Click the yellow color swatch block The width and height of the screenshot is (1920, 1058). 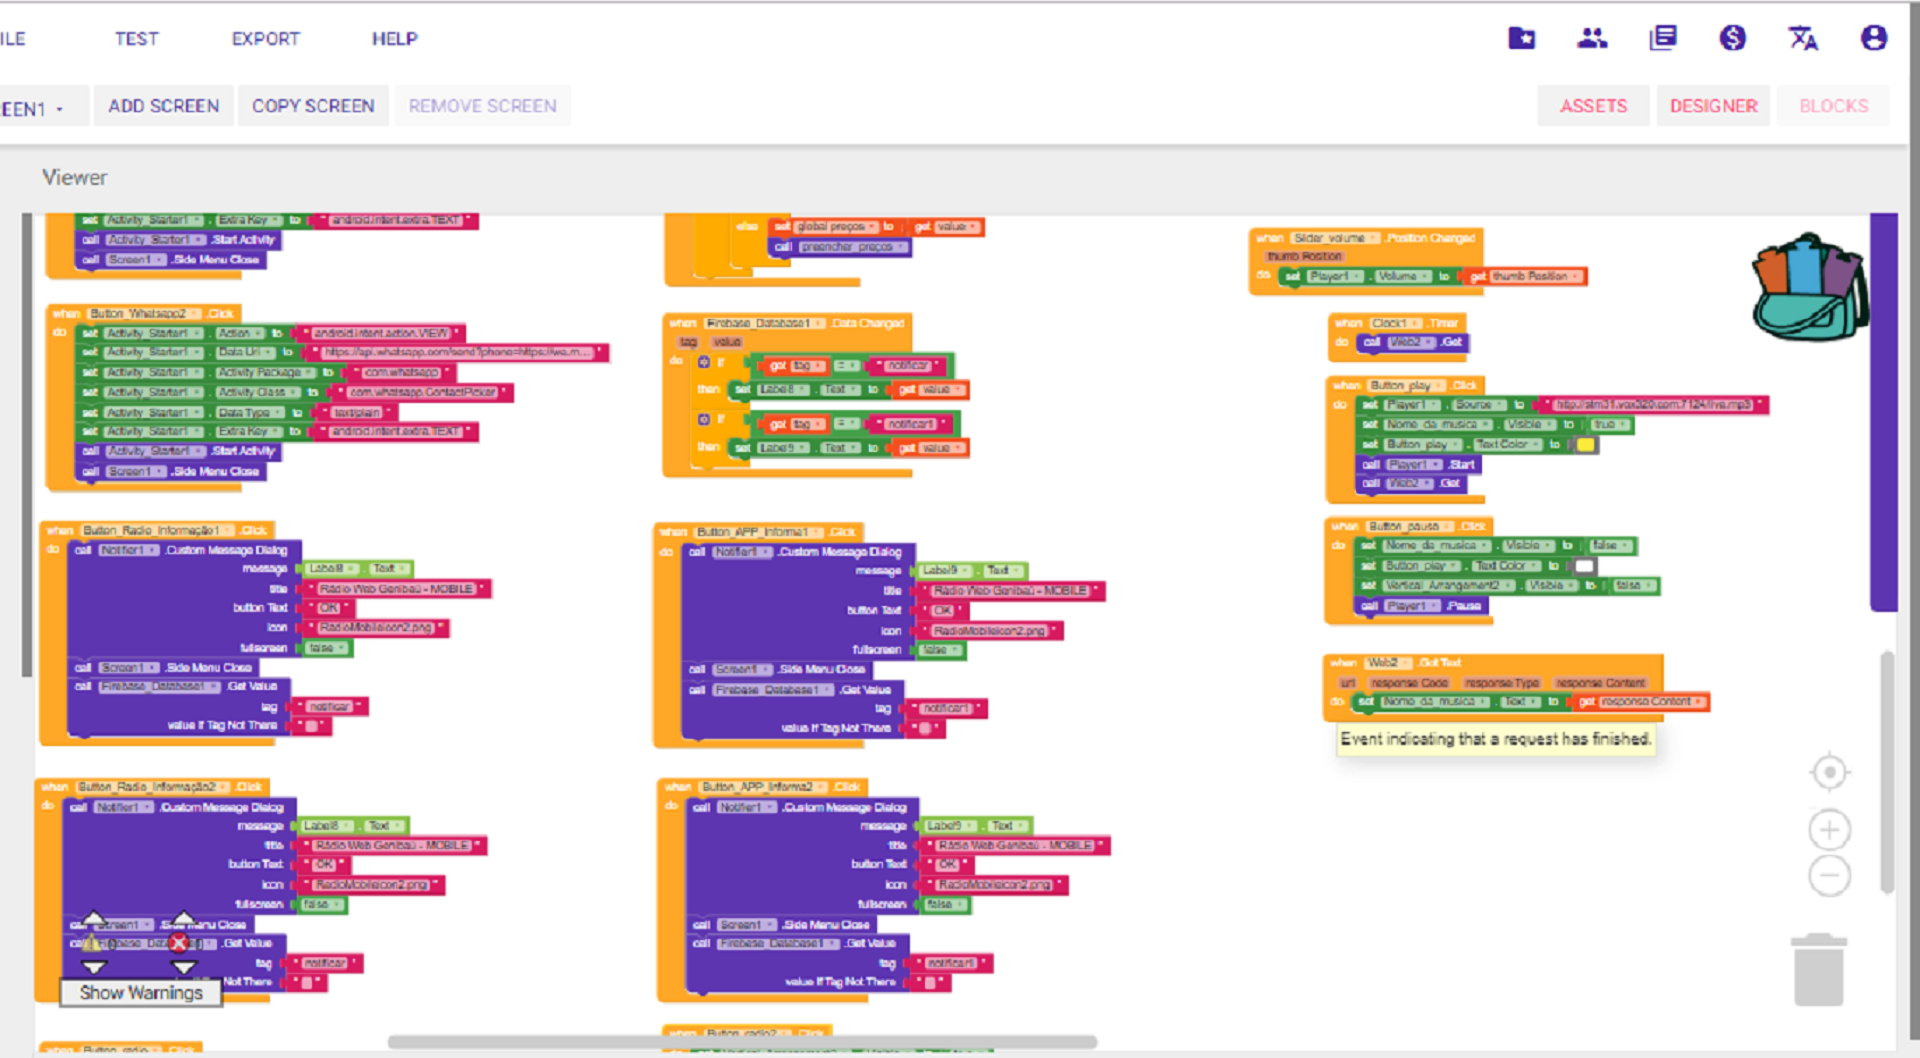point(1586,445)
